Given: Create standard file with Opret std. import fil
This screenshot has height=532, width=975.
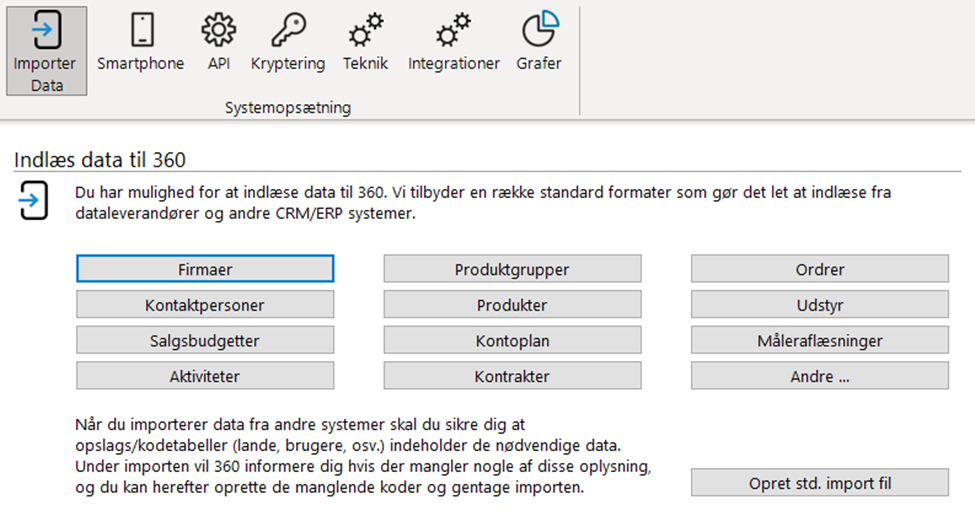Looking at the screenshot, I should [x=820, y=482].
